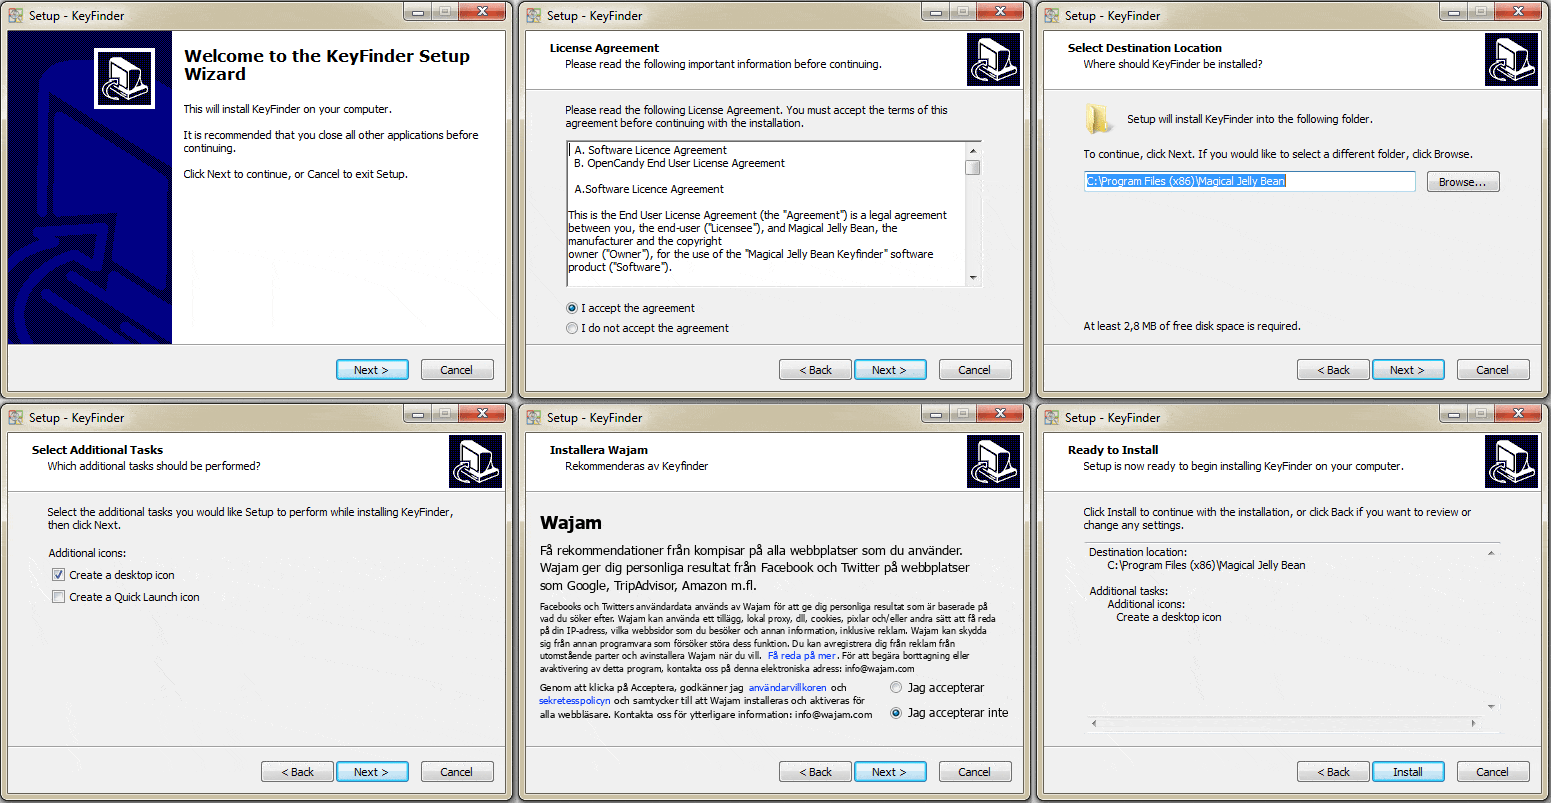The image size is (1551, 803).
Task: Click scroll down arrow in license text box
Action: click(x=972, y=278)
